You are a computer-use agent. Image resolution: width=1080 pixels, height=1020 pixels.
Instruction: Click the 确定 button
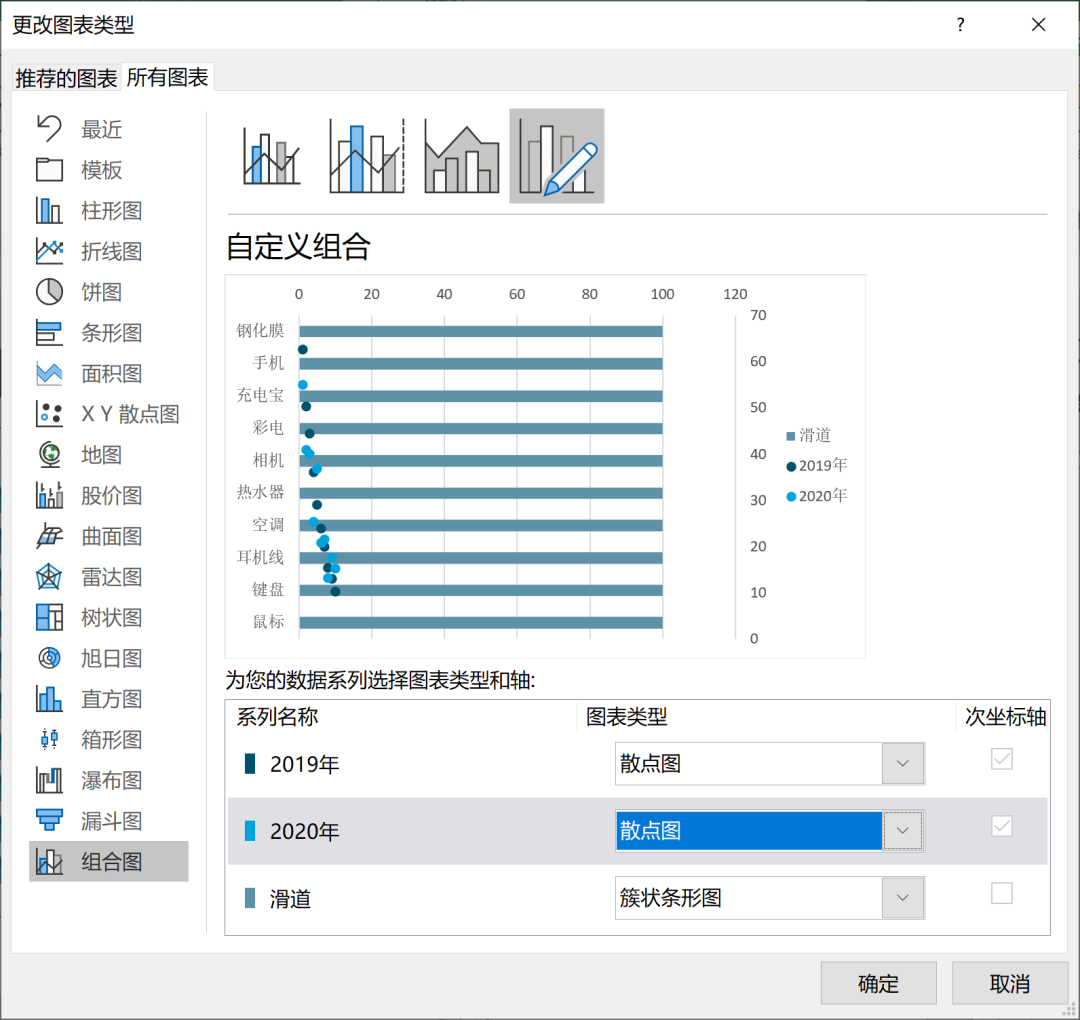[x=878, y=983]
